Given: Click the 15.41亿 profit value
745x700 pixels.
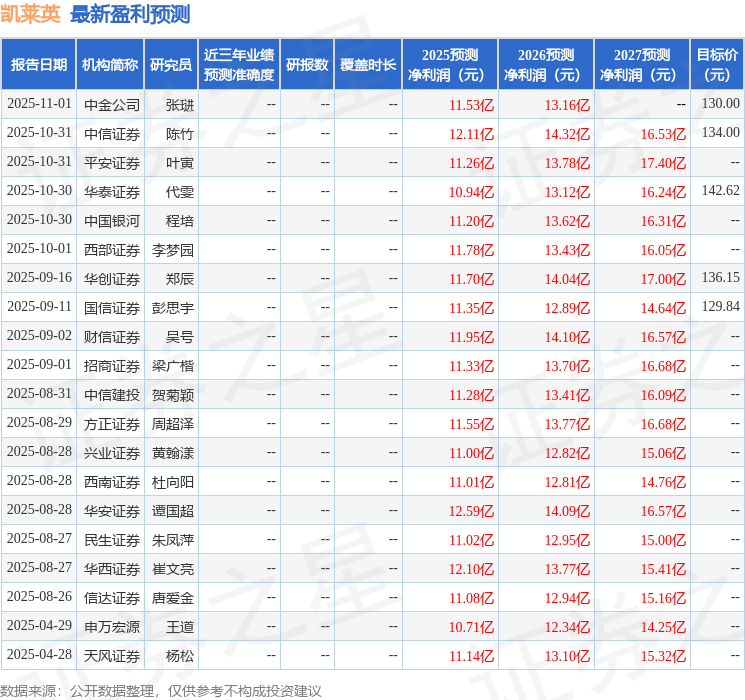Looking at the screenshot, I should click(663, 569).
